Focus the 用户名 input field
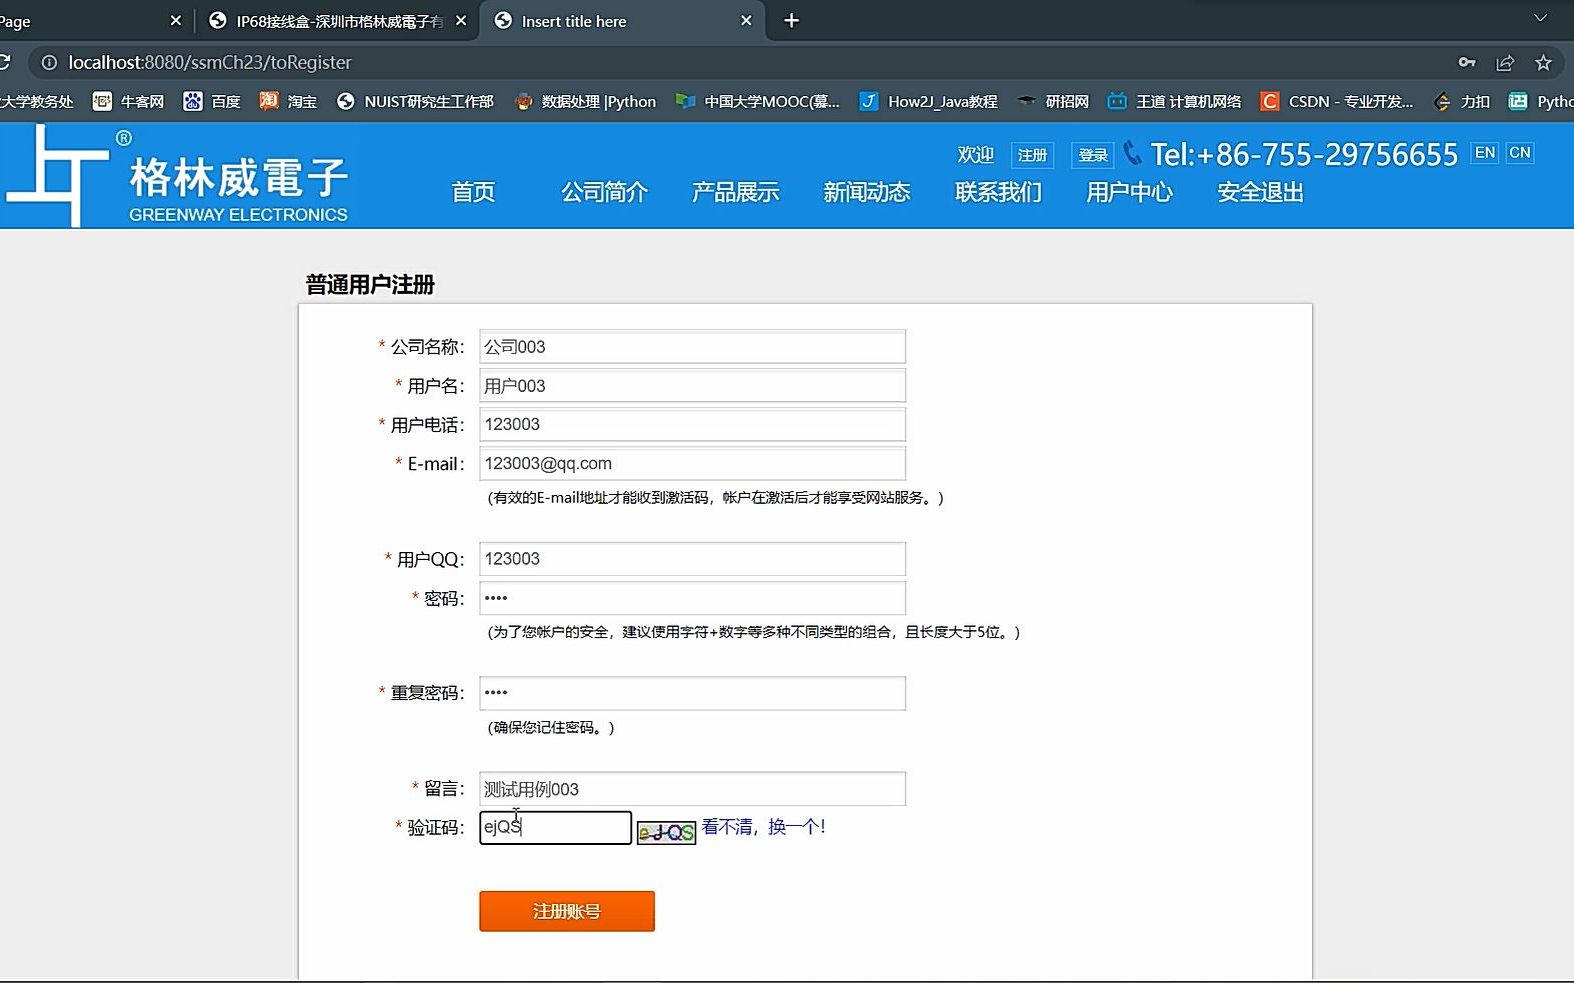The height and width of the screenshot is (984, 1574). [x=692, y=386]
